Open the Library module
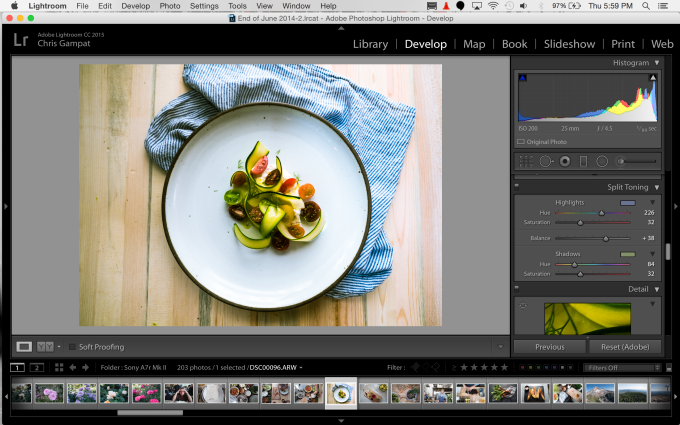This screenshot has width=680, height=425. (x=370, y=44)
